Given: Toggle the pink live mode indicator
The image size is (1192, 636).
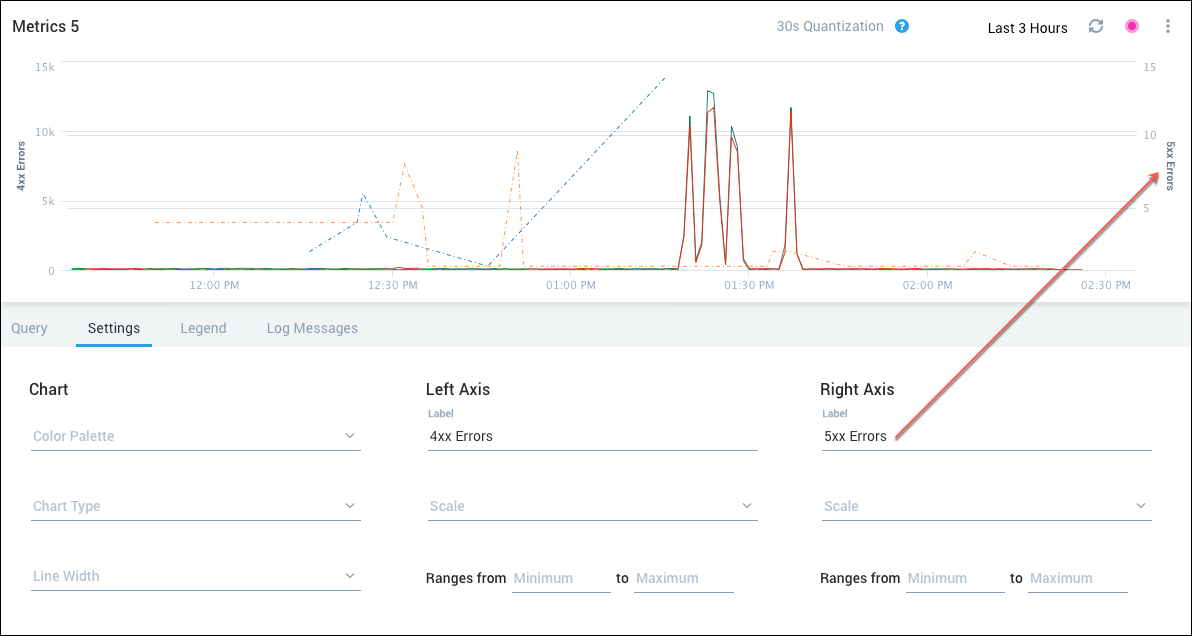Looking at the screenshot, I should point(1132,27).
